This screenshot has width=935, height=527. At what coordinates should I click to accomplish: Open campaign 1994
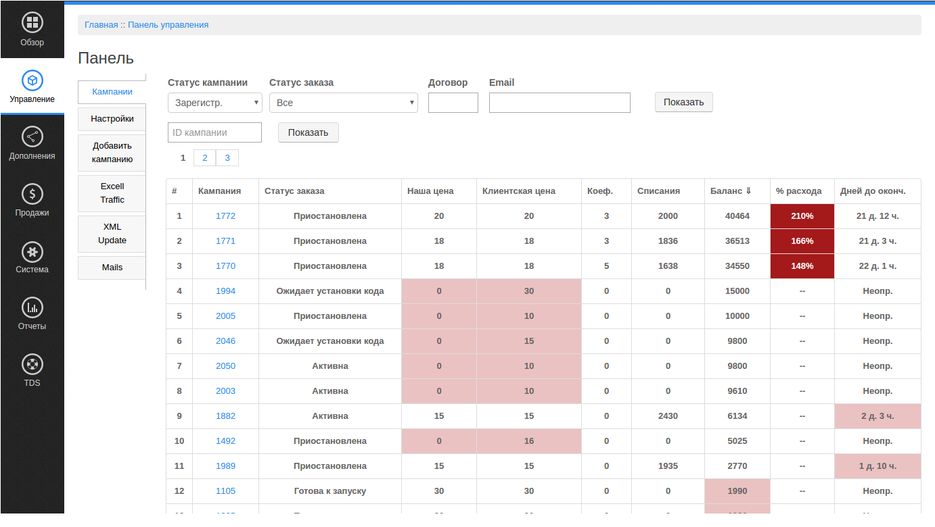click(x=225, y=291)
